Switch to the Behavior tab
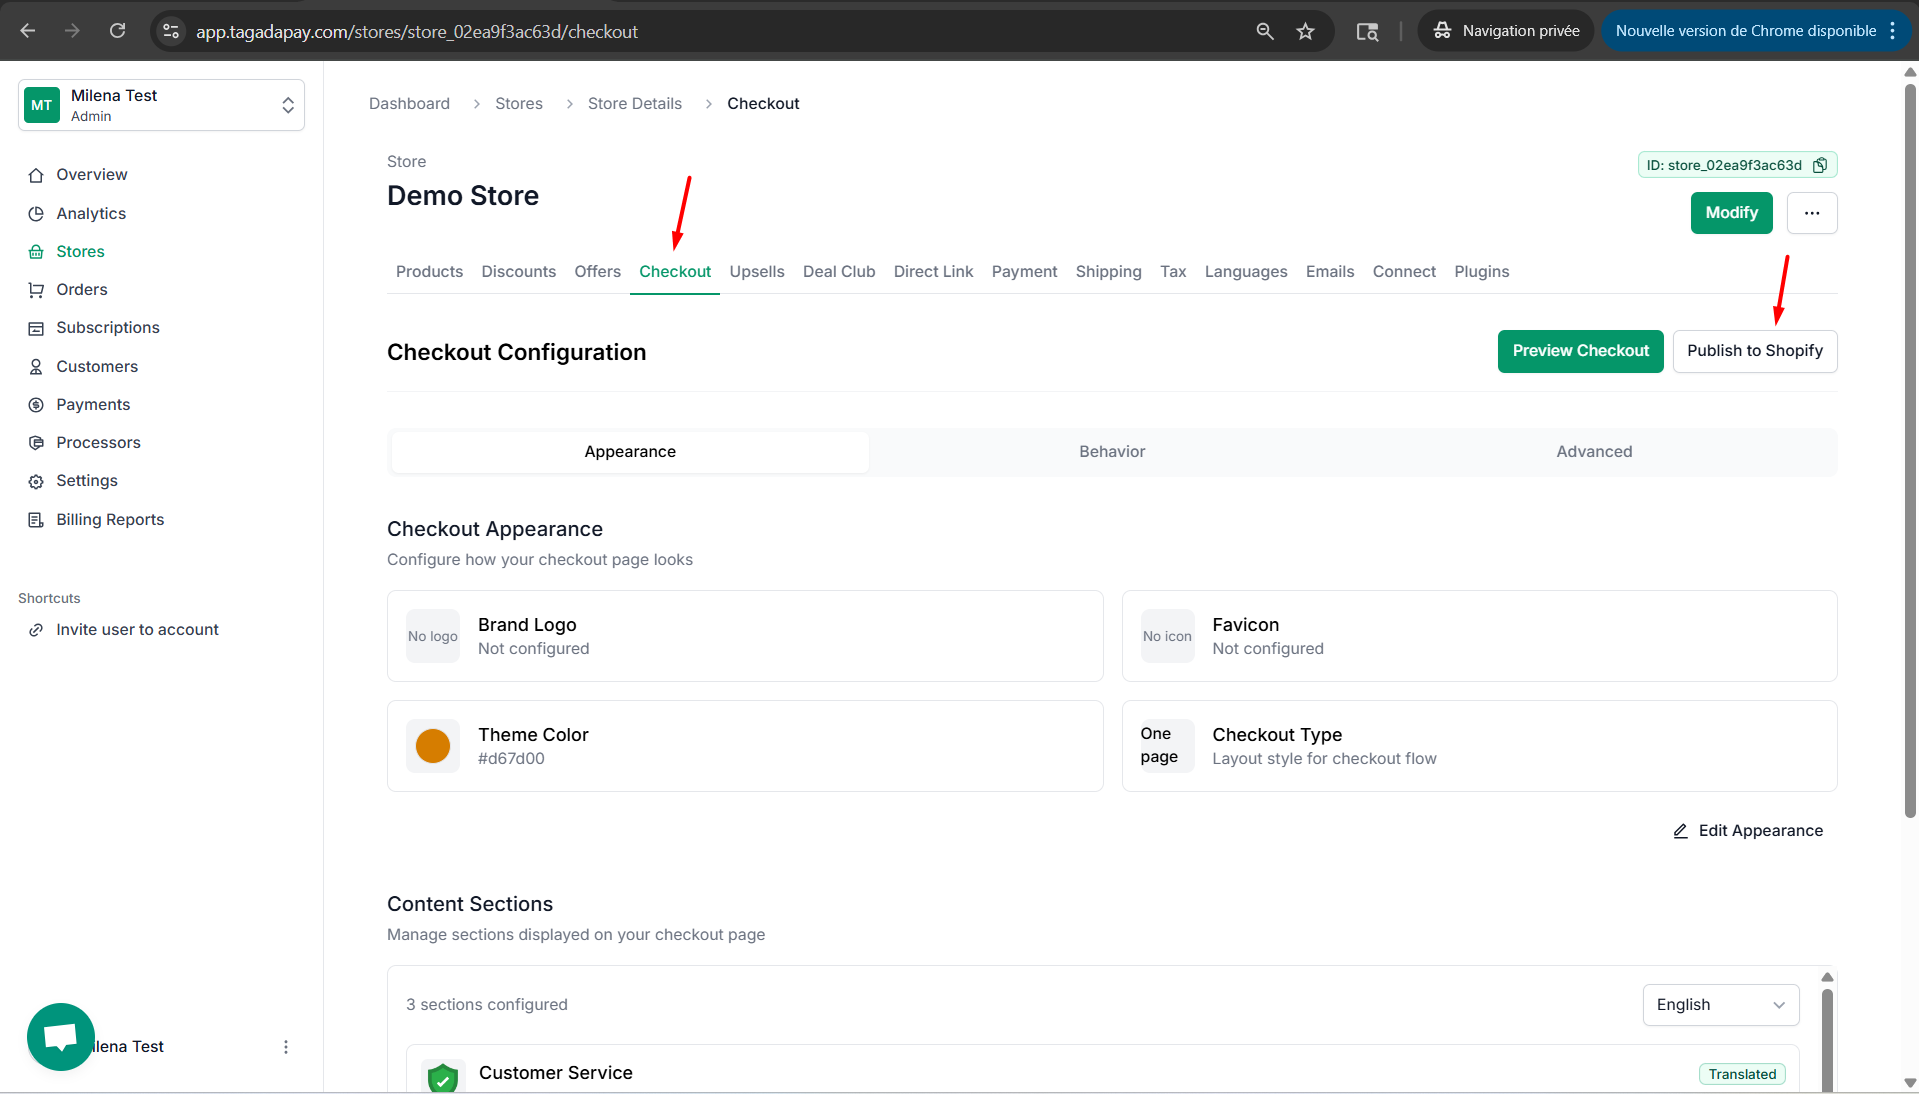 pyautogui.click(x=1111, y=452)
